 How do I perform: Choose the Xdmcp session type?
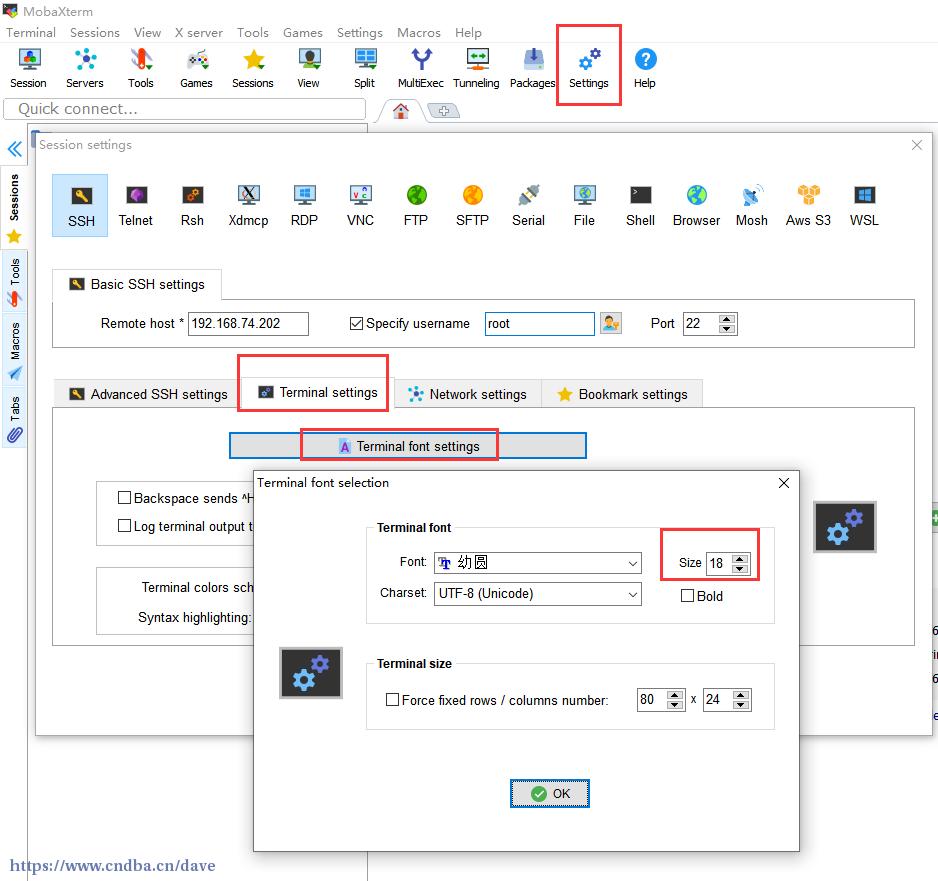point(248,206)
